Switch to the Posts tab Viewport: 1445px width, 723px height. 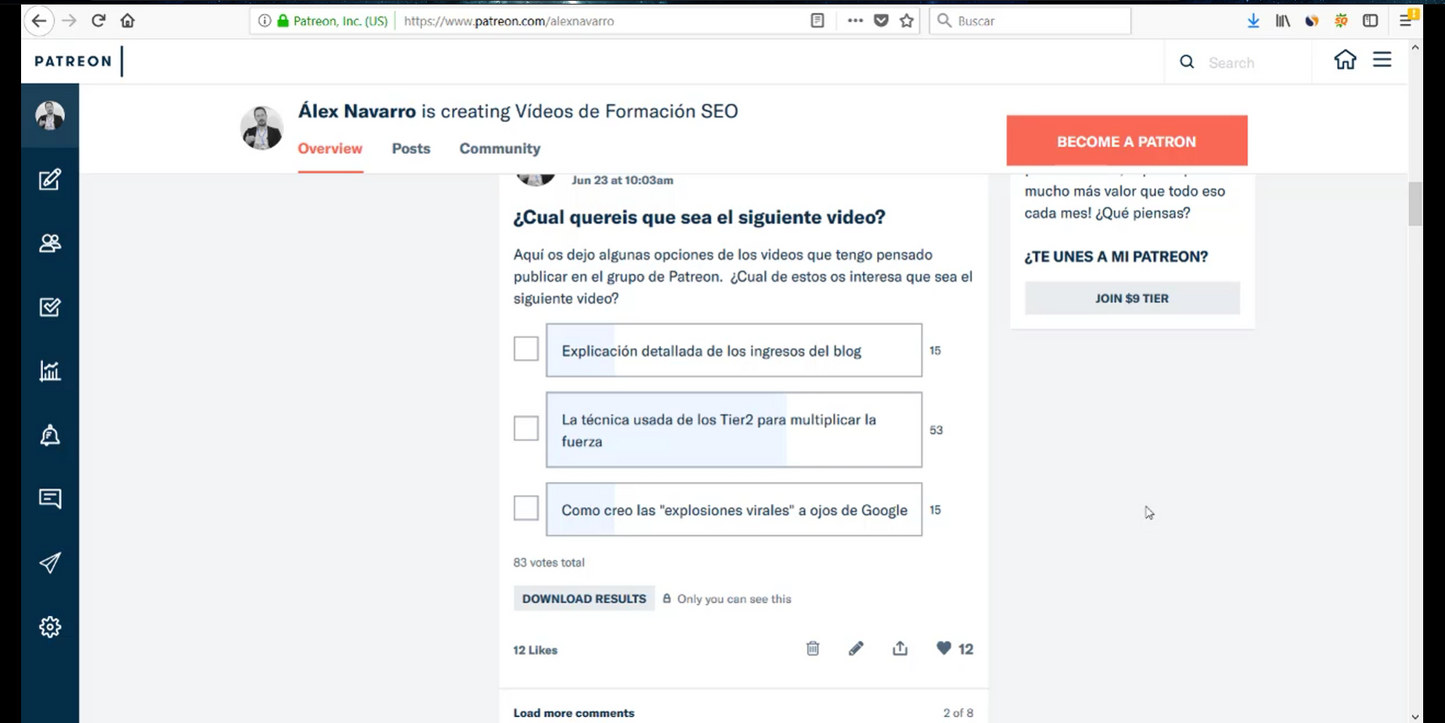(410, 148)
